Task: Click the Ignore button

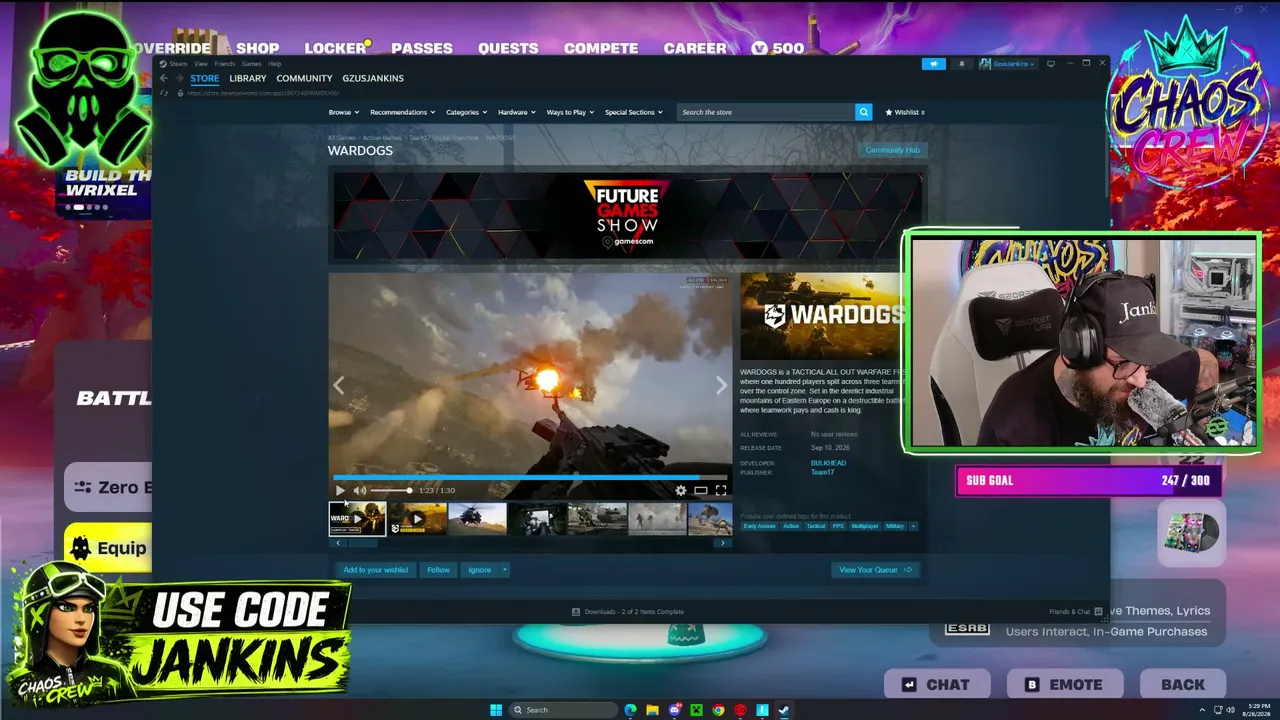Action: click(x=480, y=570)
